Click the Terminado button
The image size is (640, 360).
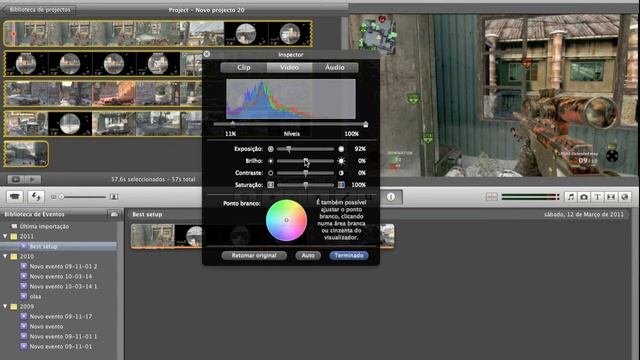click(x=349, y=256)
